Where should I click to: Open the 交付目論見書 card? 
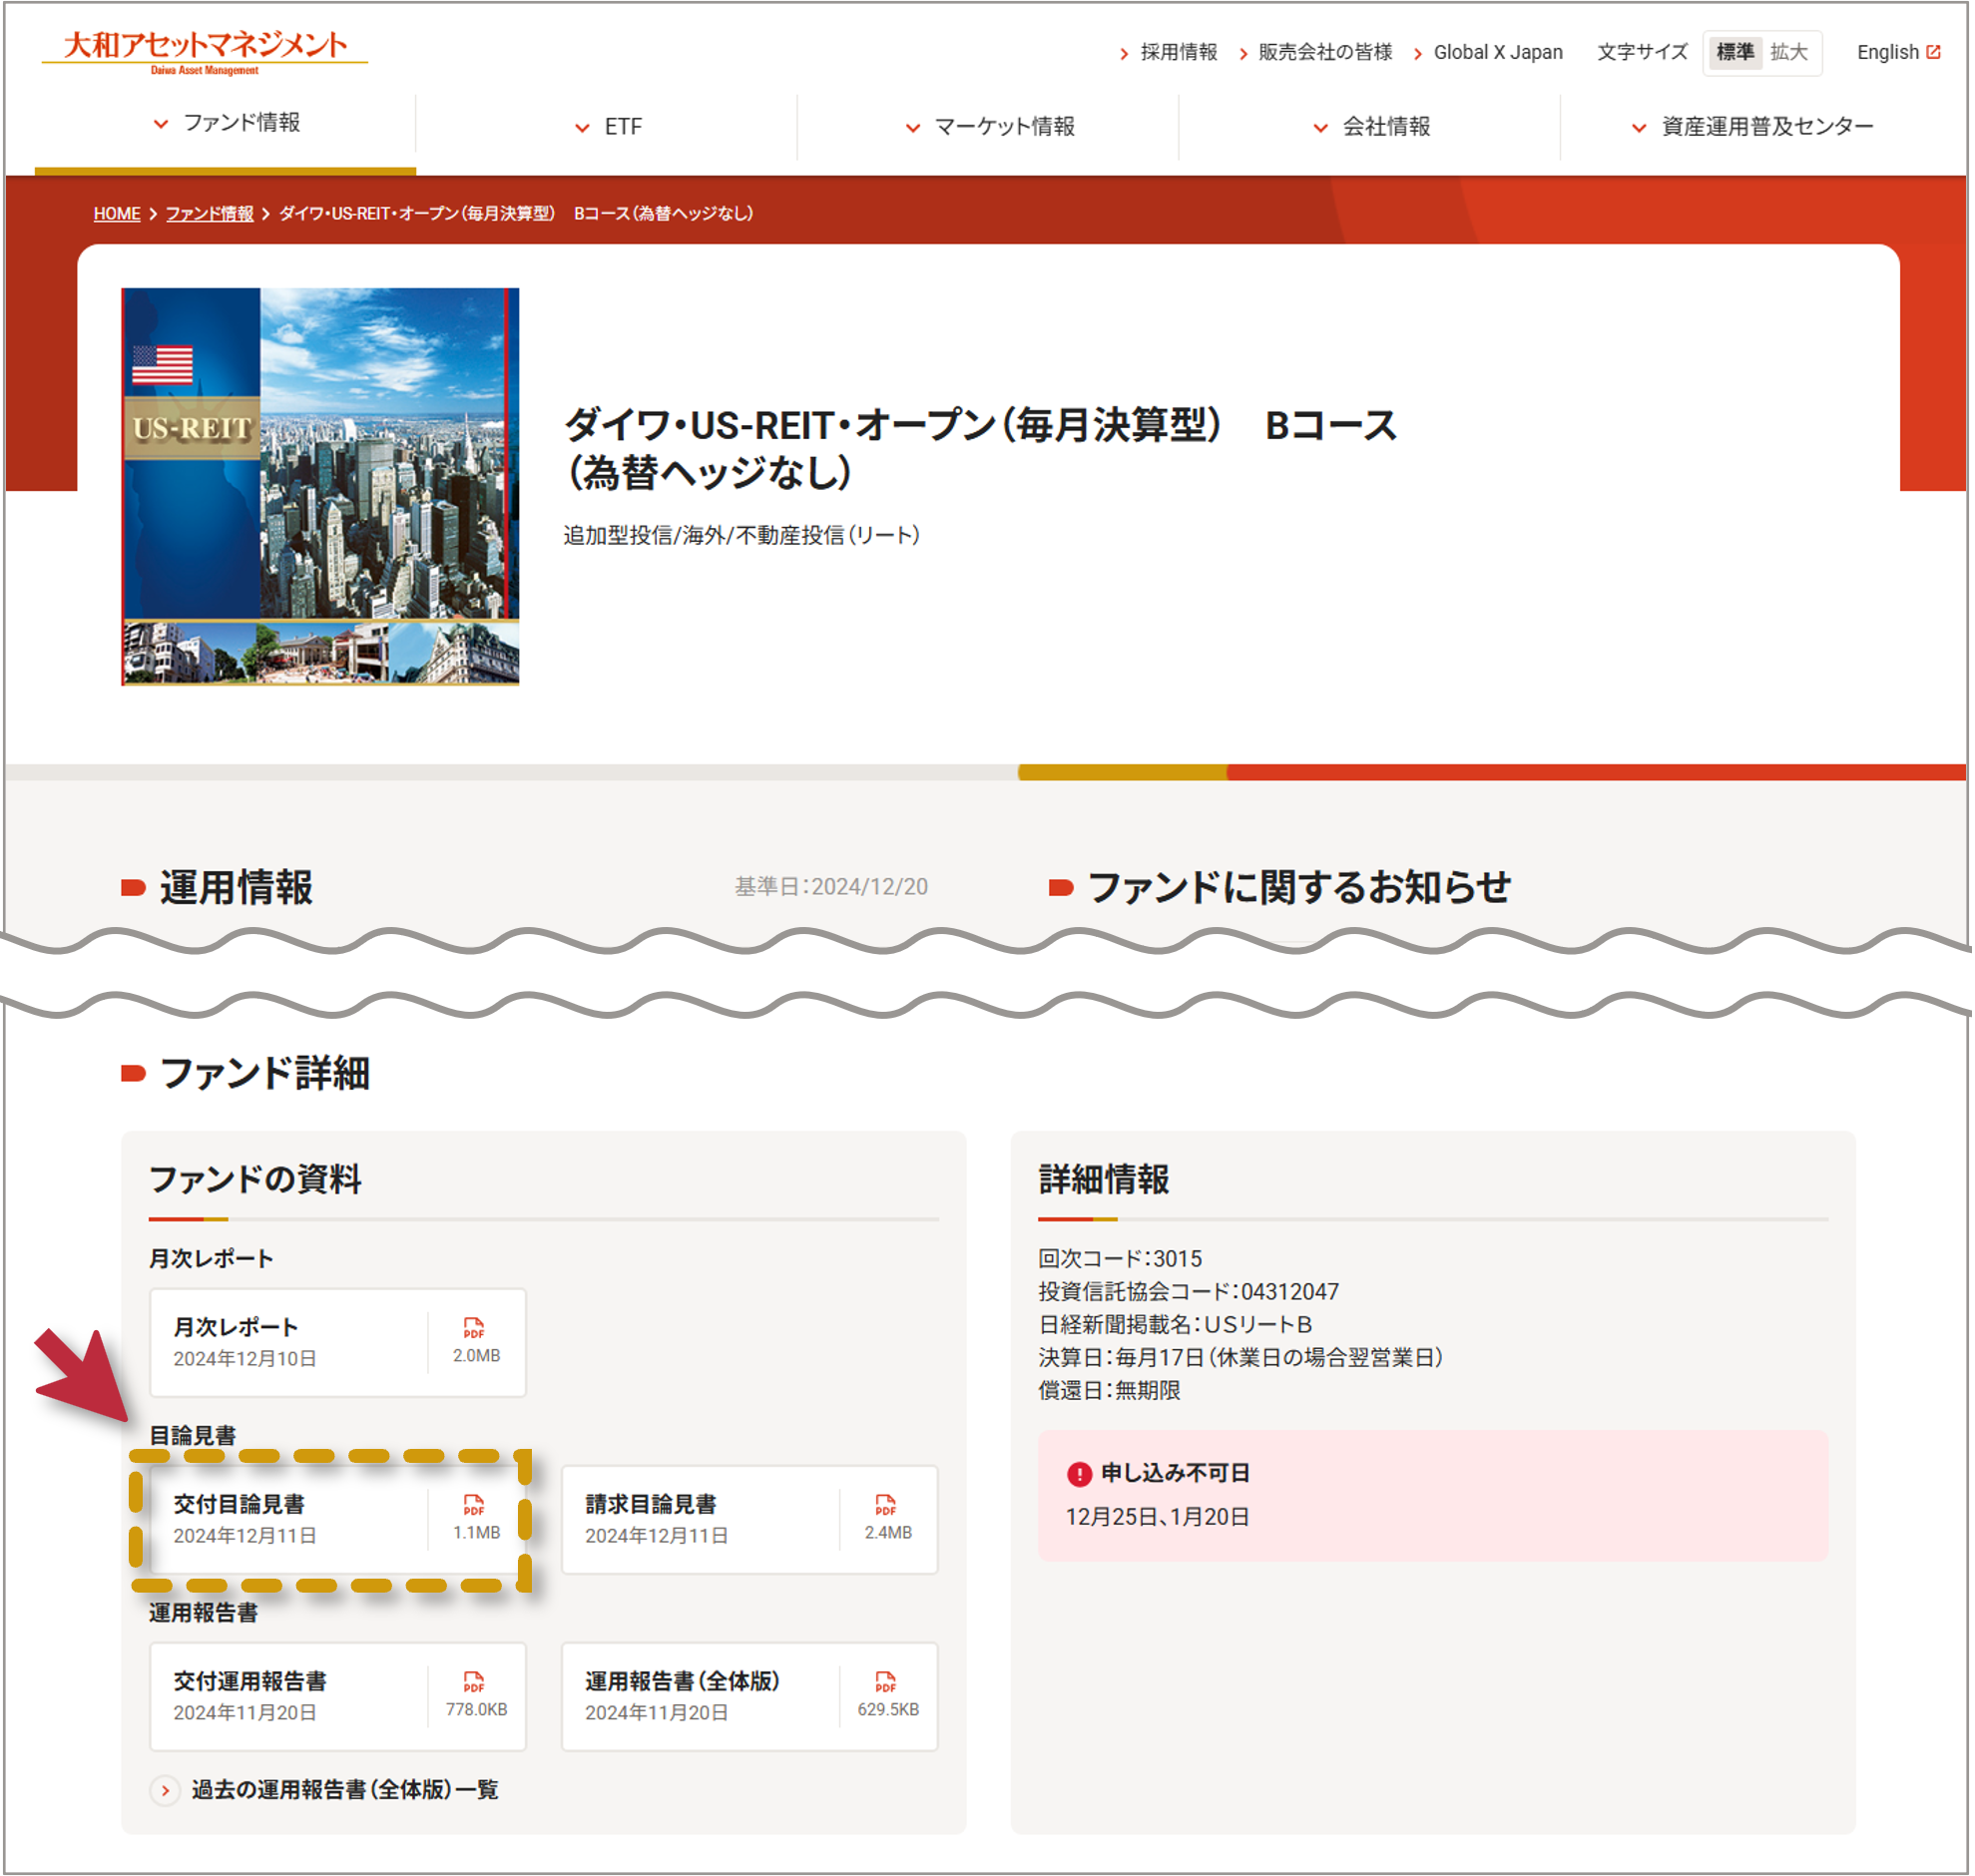(338, 1521)
